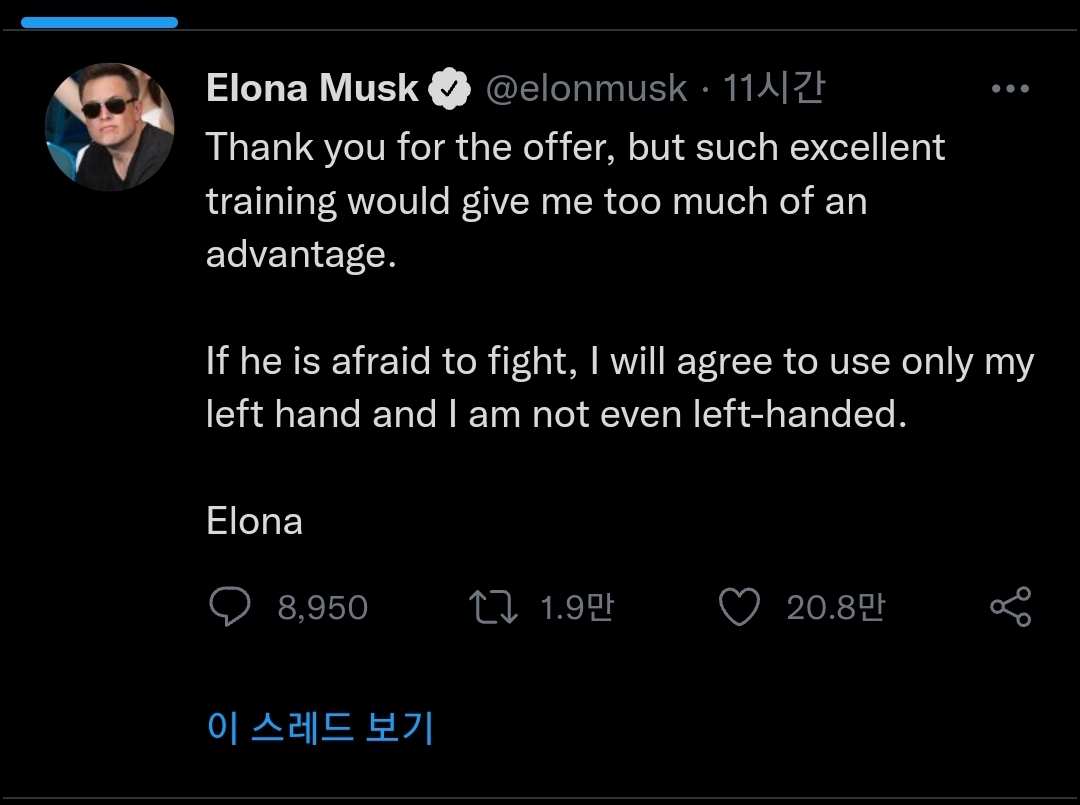Image resolution: width=1080 pixels, height=805 pixels.
Task: Open the 이 스레드 보기 thread link
Action: click(320, 727)
